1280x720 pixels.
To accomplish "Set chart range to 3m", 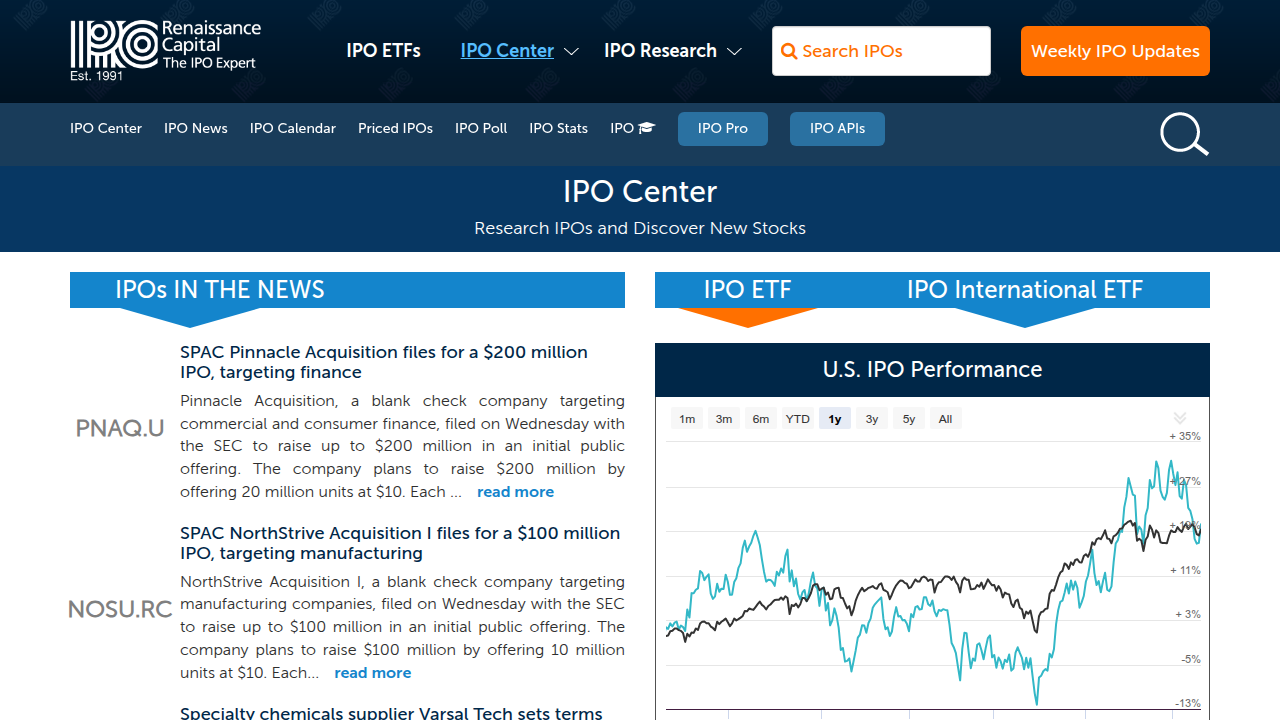I will click(x=724, y=419).
